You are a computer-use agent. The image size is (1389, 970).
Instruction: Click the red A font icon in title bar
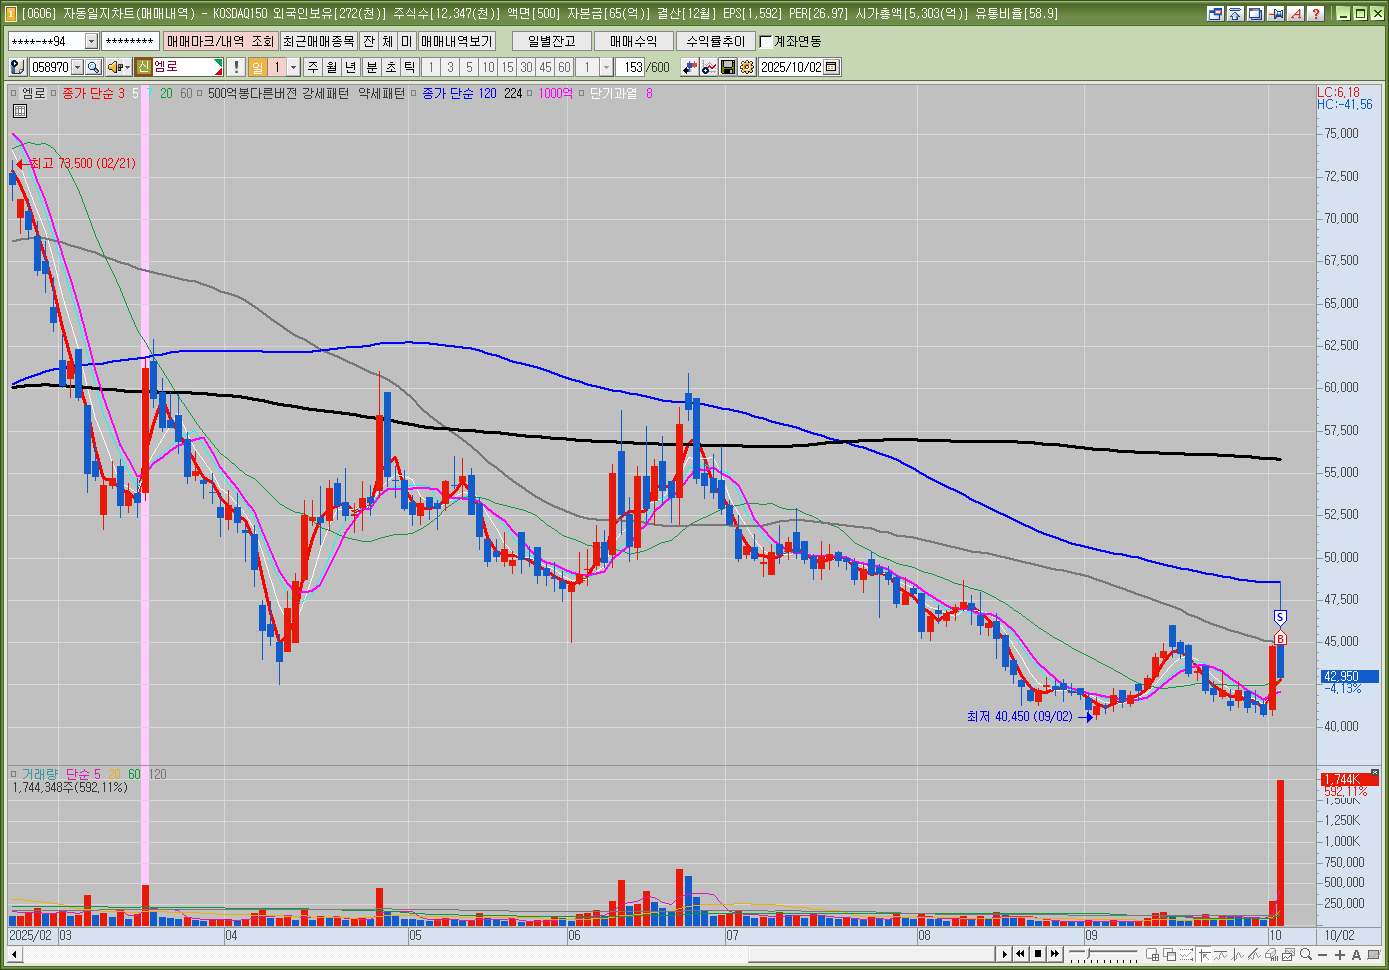[1296, 13]
